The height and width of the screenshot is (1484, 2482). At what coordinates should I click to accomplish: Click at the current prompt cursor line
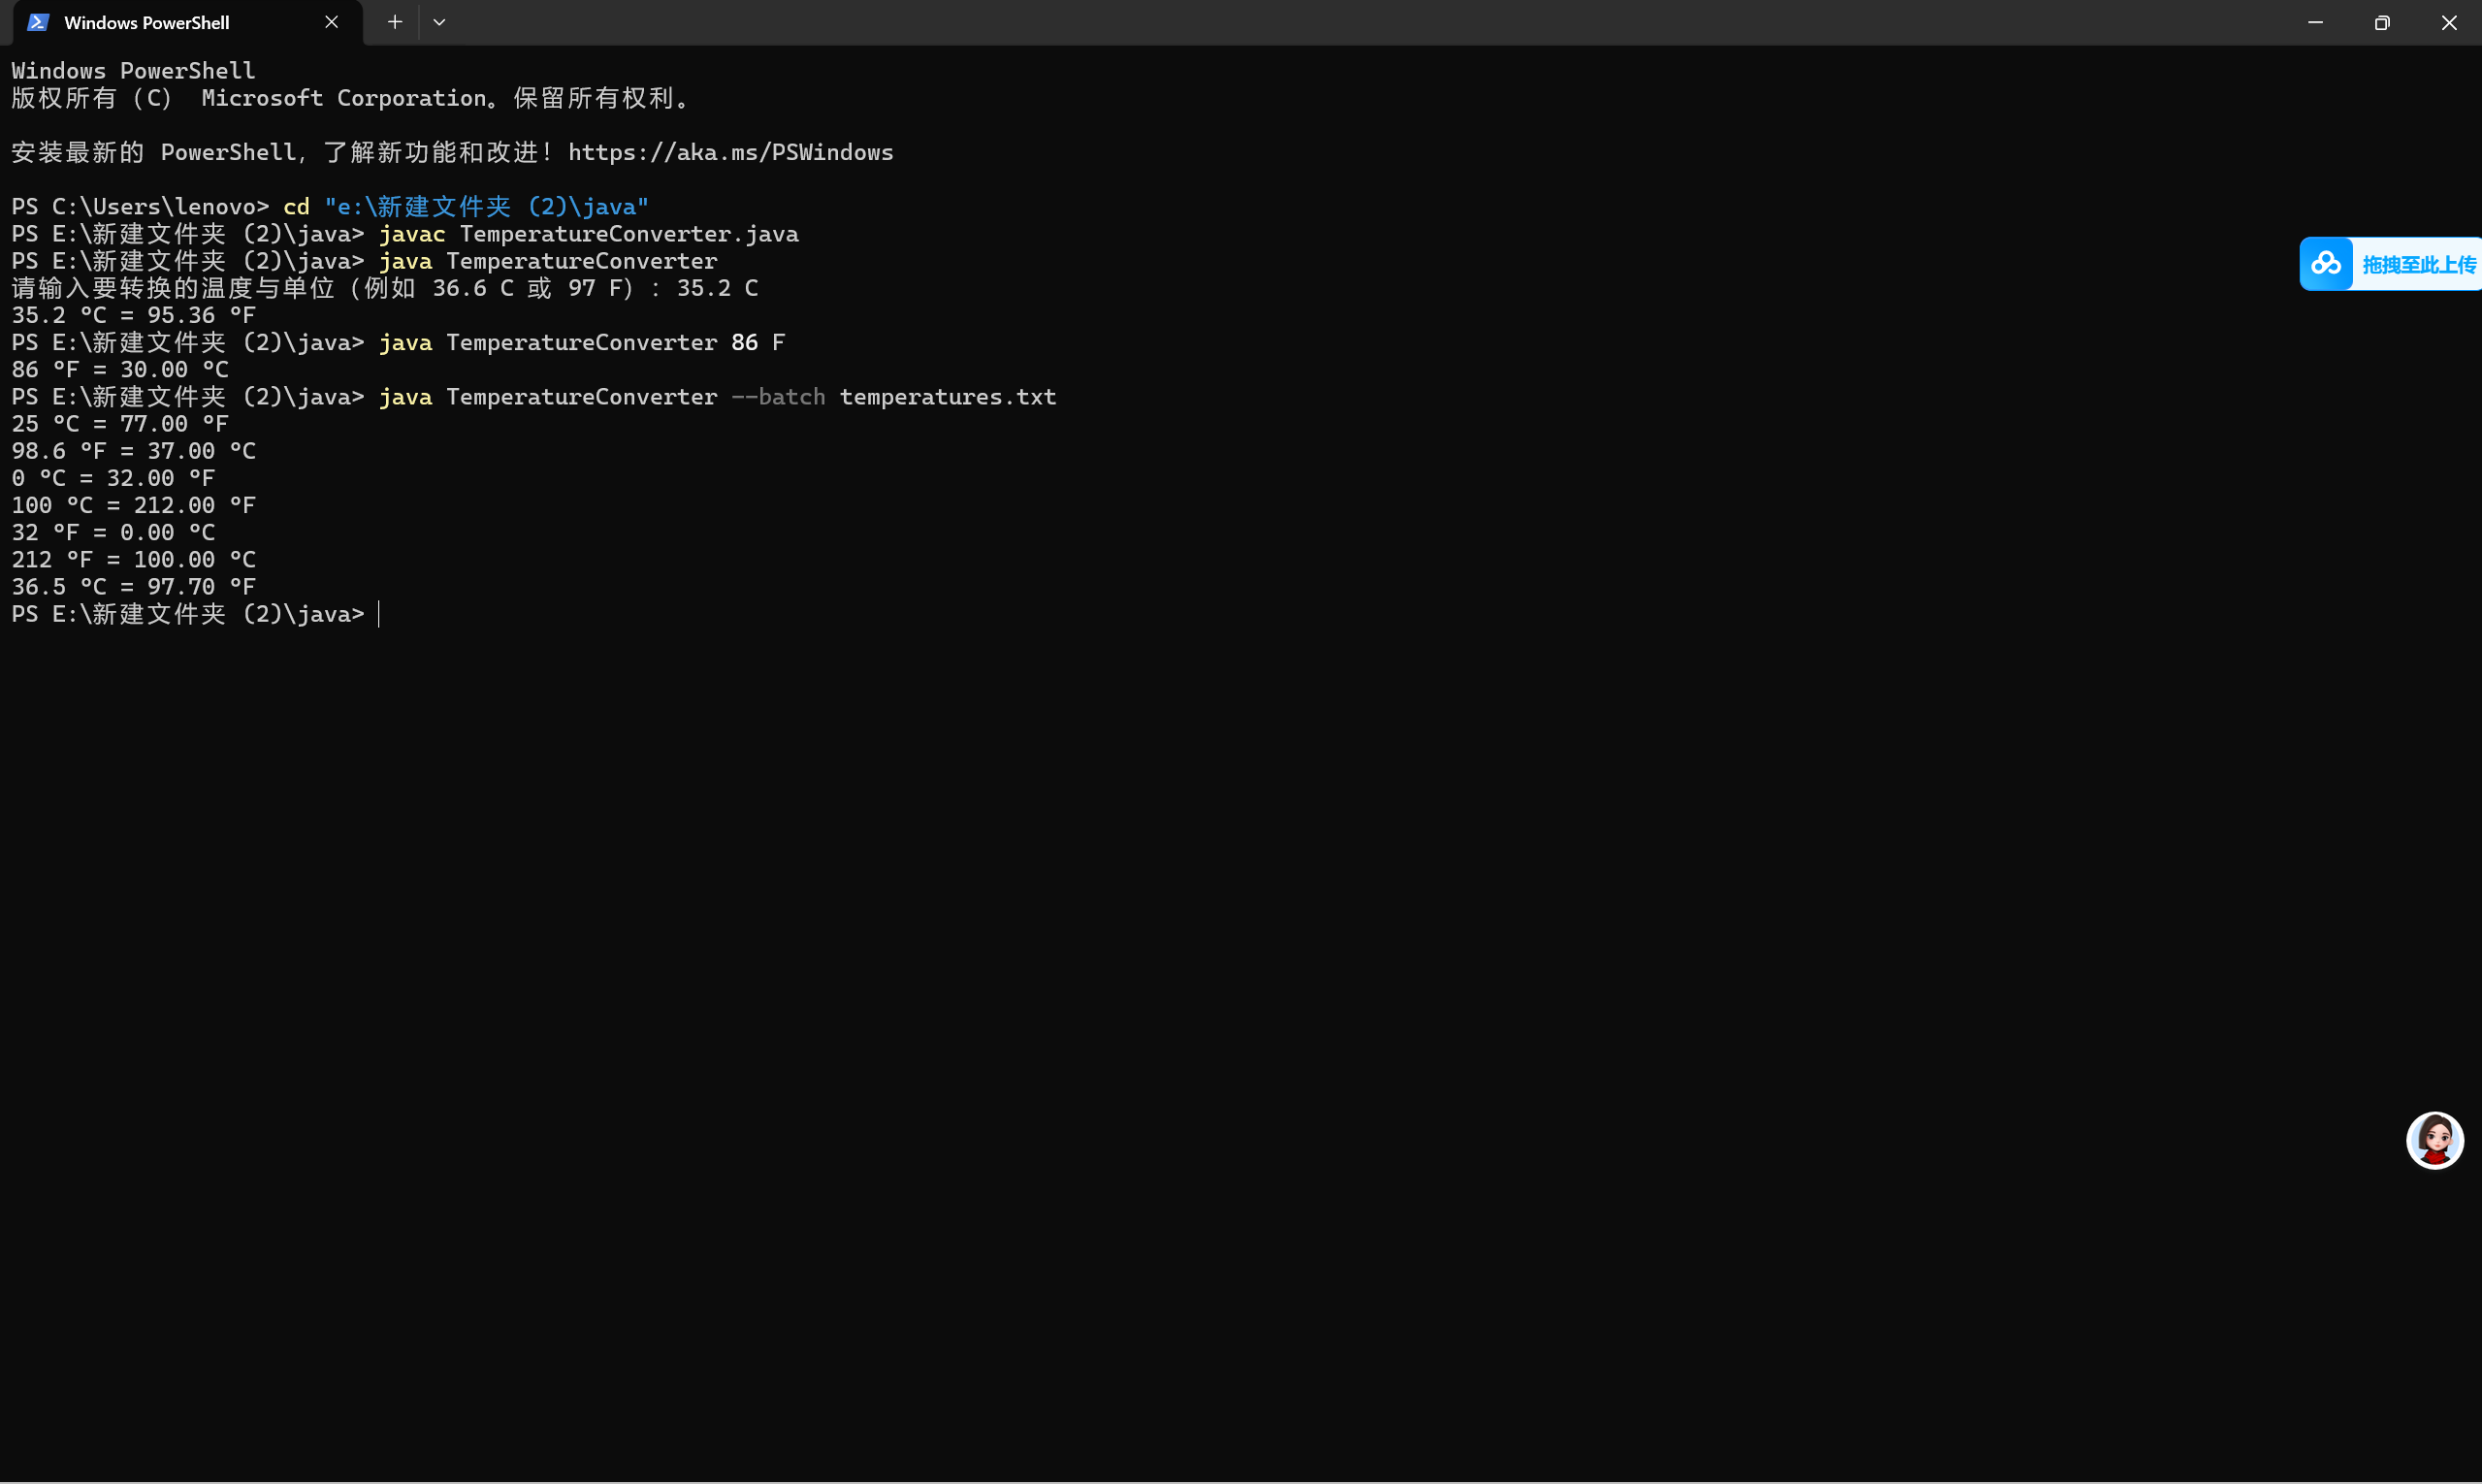380,614
